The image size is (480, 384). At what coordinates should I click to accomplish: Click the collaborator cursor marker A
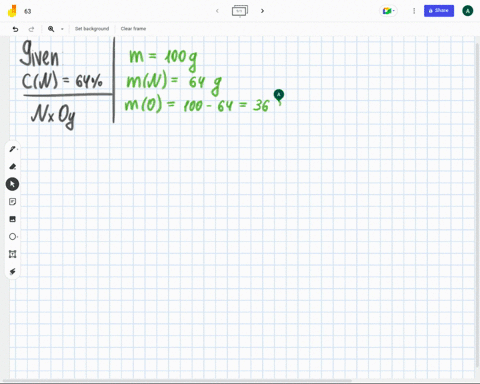click(279, 95)
